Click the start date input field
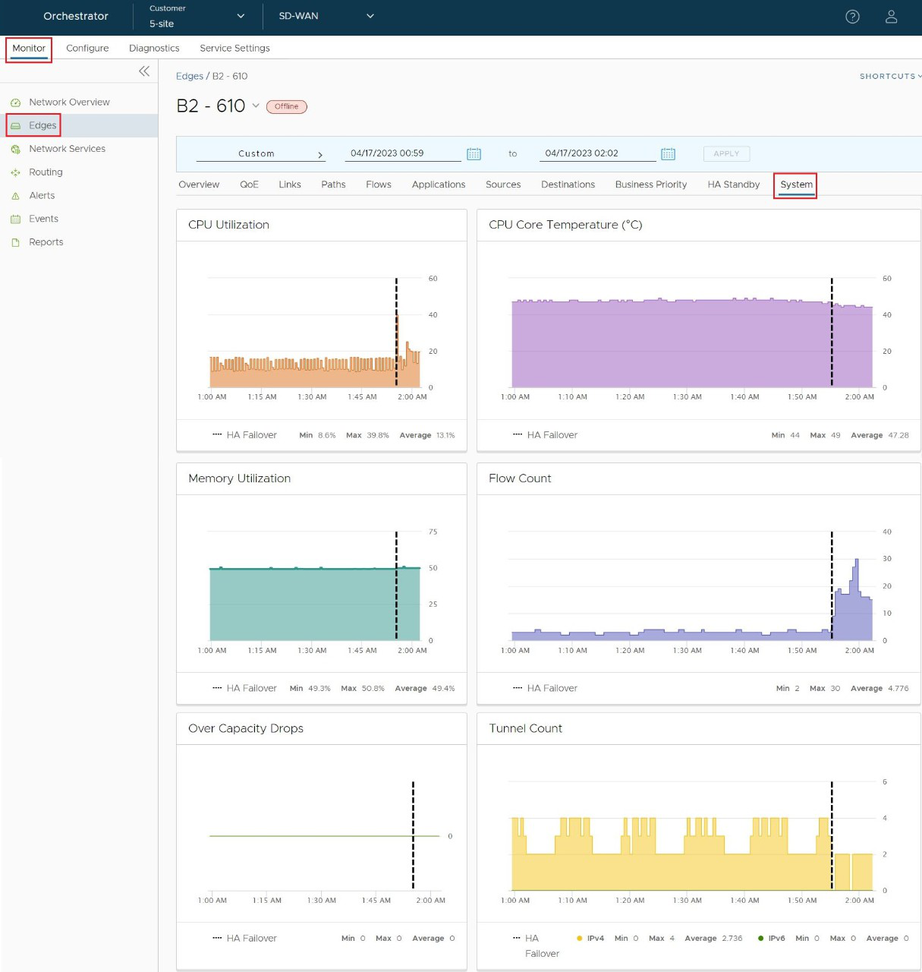Viewport: 922px width, 972px height. (x=400, y=154)
